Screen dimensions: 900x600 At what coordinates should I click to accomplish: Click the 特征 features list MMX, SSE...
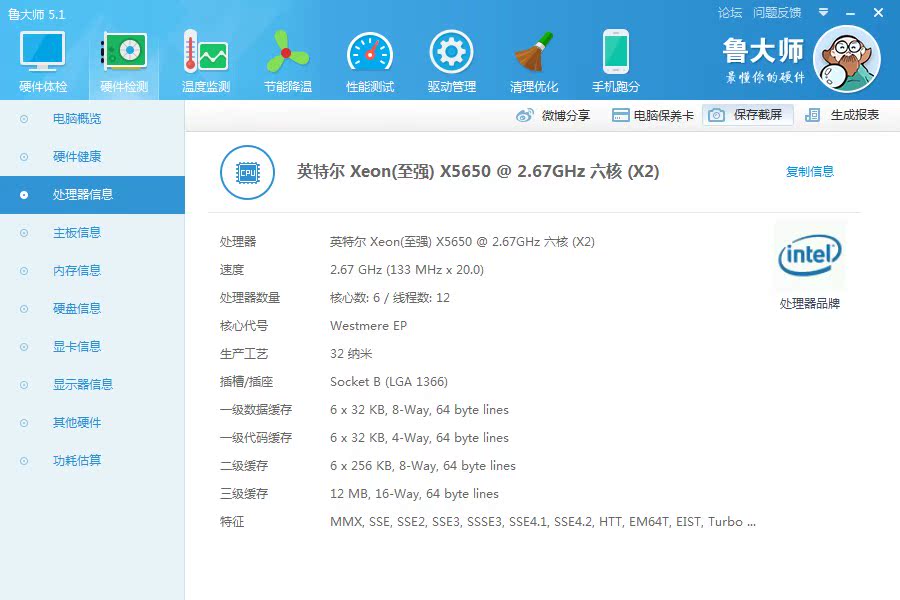tap(542, 521)
